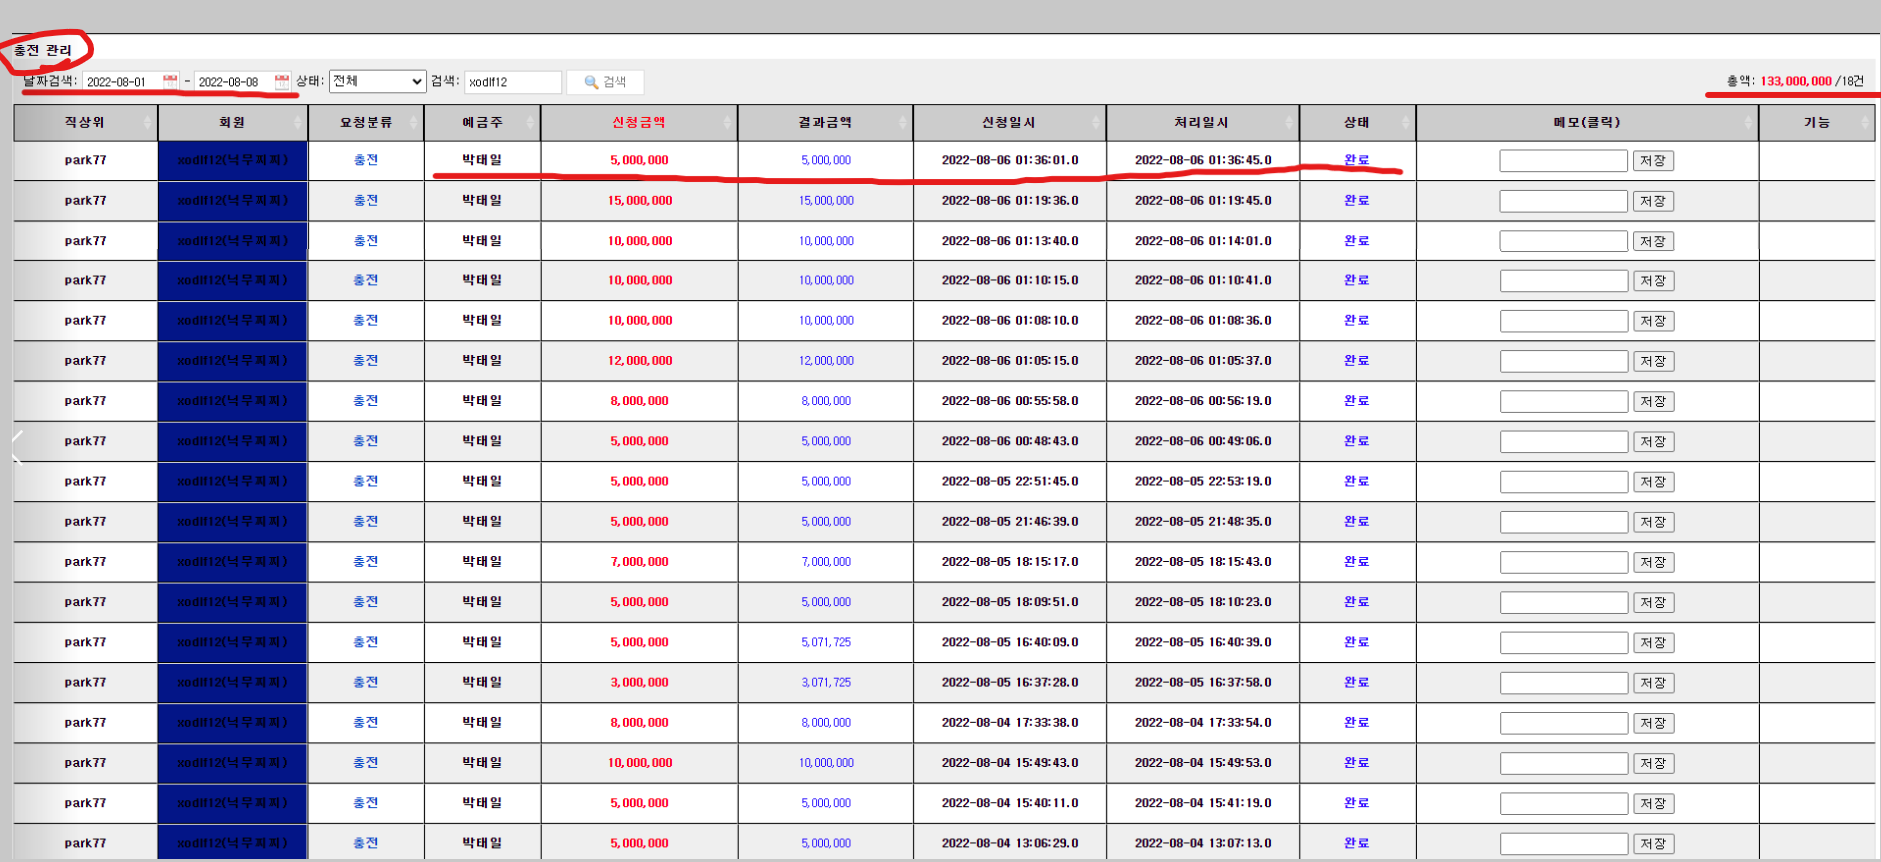This screenshot has height=862, width=1881.
Task: Save memo for the 16:40:09.0 request row
Action: [1653, 642]
